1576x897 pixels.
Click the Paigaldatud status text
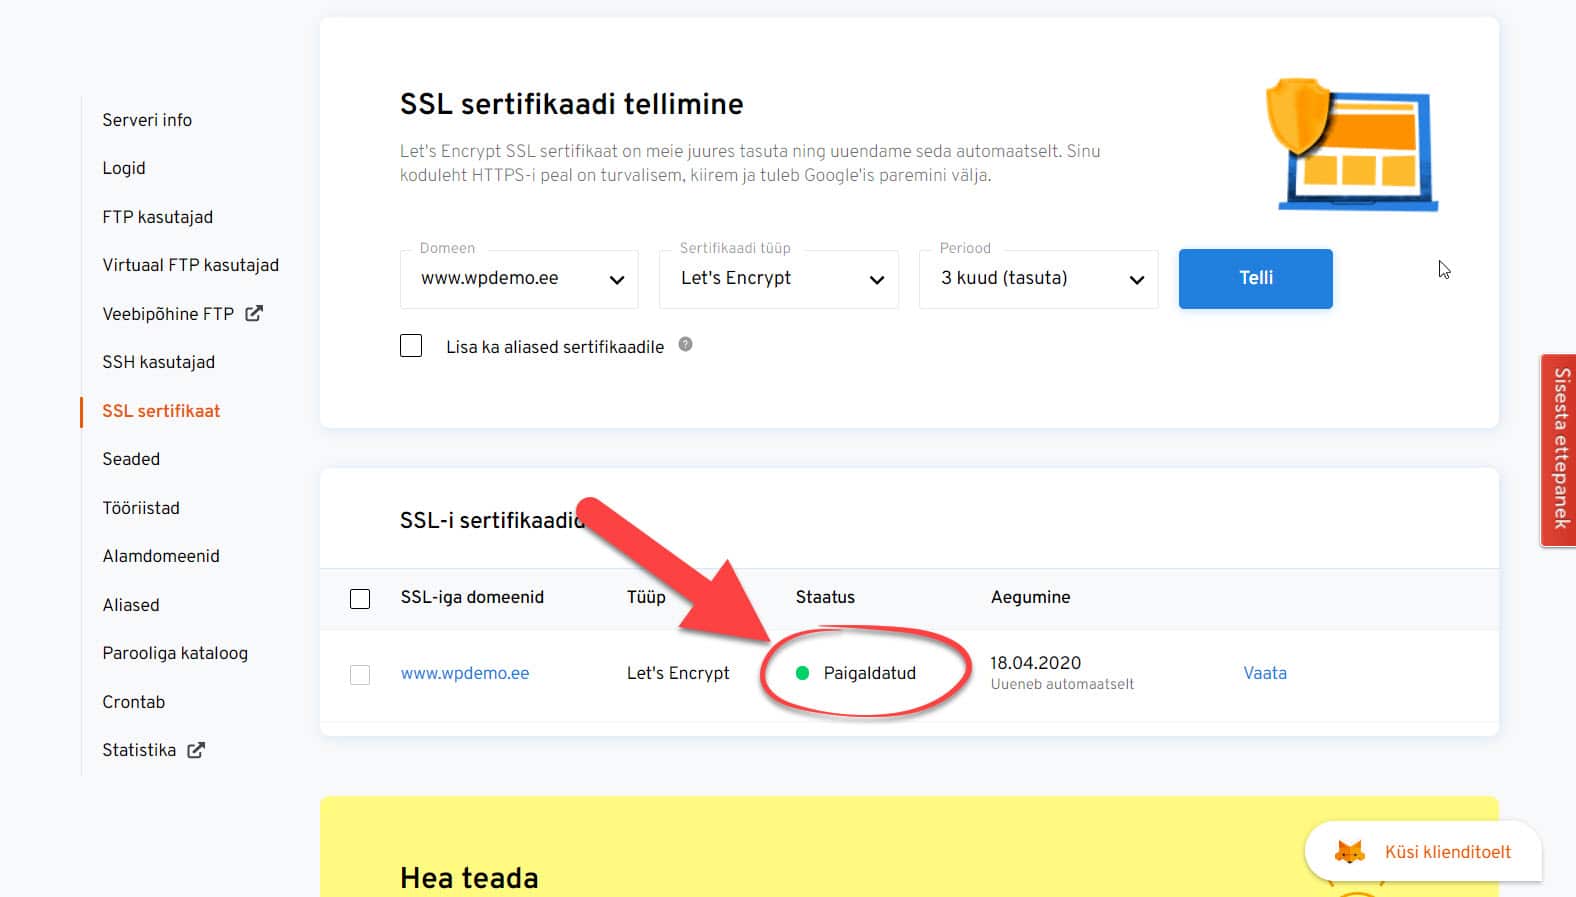[x=870, y=673]
